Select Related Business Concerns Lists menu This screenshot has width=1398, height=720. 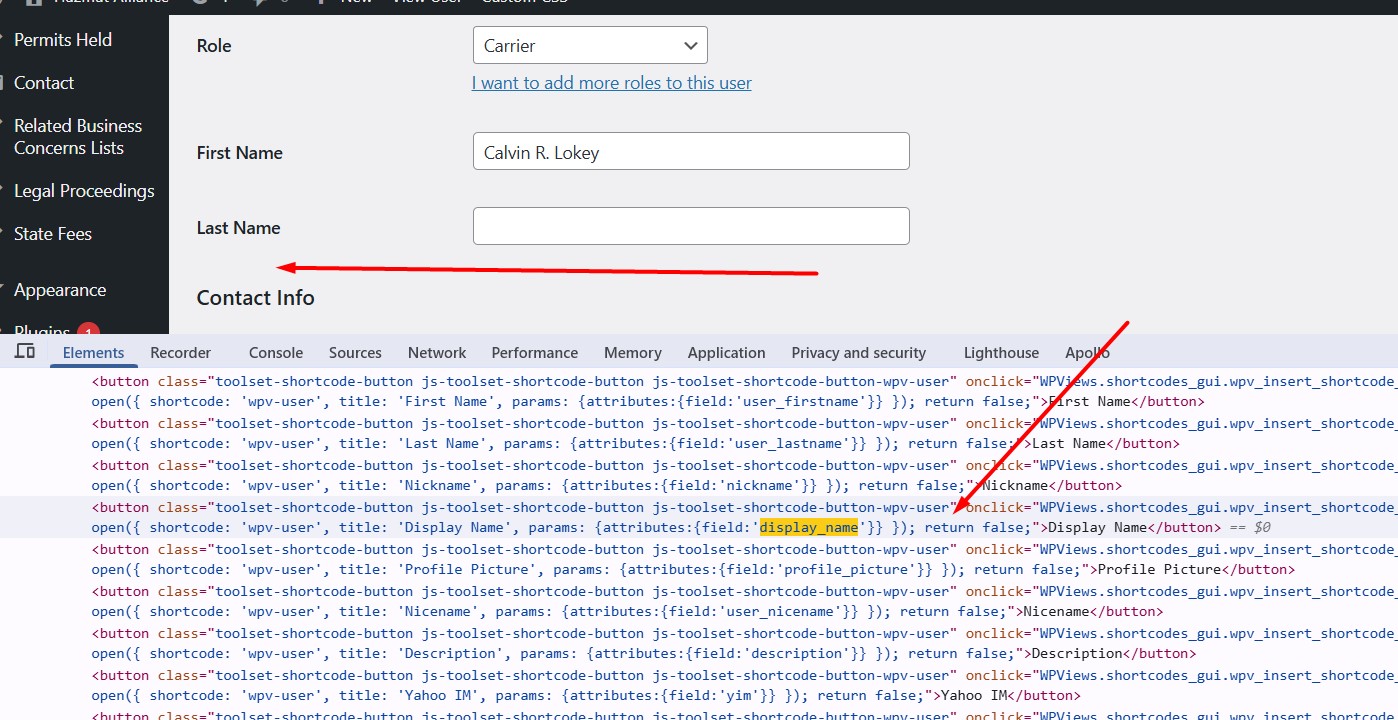coord(78,137)
